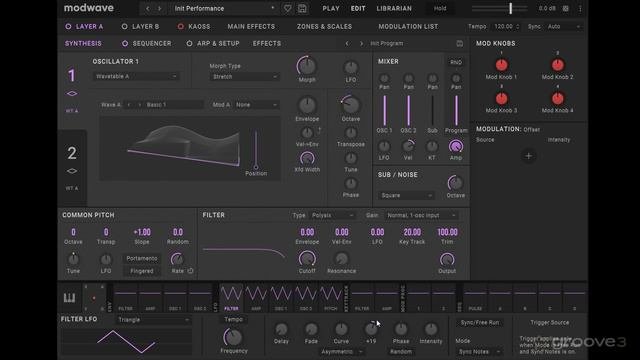The width and height of the screenshot is (640, 360).
Task: Open the MAIN EFFECTS tab
Action: pyautogui.click(x=251, y=27)
